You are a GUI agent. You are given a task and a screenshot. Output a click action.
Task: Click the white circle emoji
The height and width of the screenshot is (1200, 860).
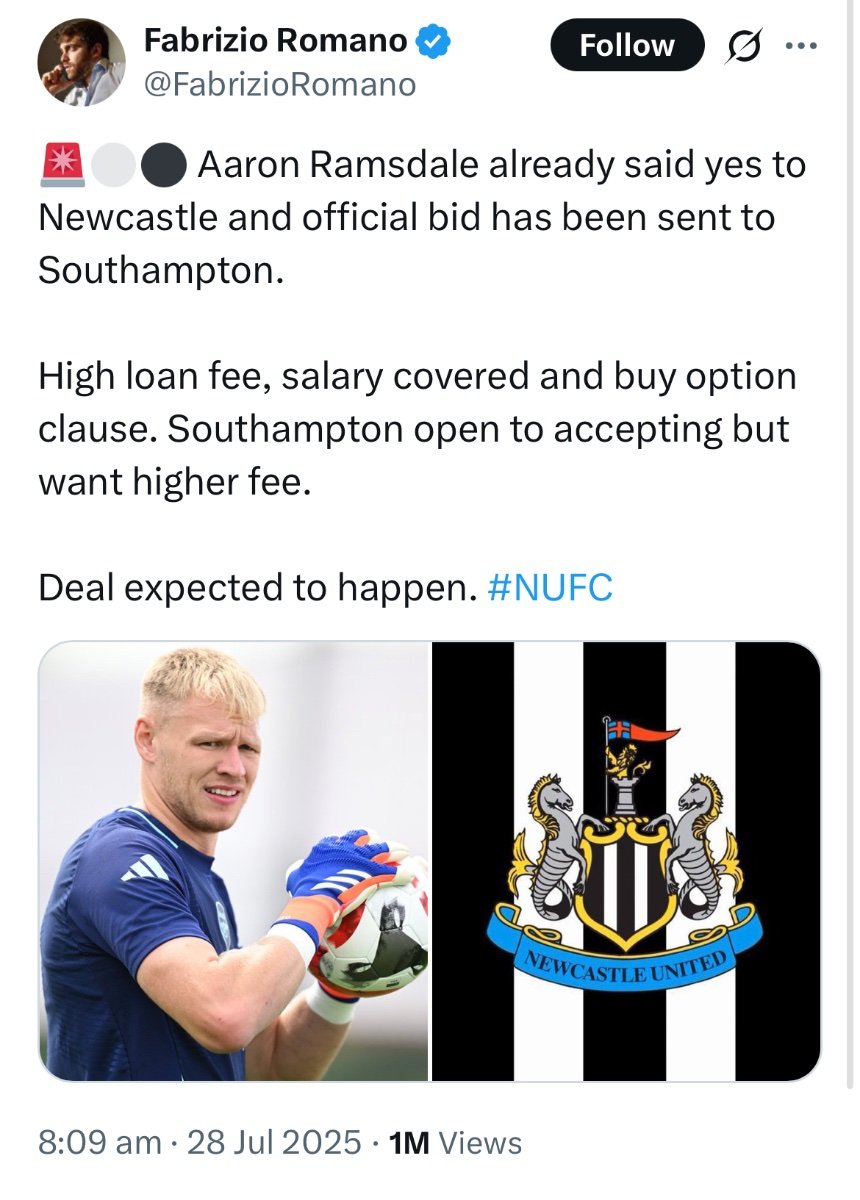[112, 166]
